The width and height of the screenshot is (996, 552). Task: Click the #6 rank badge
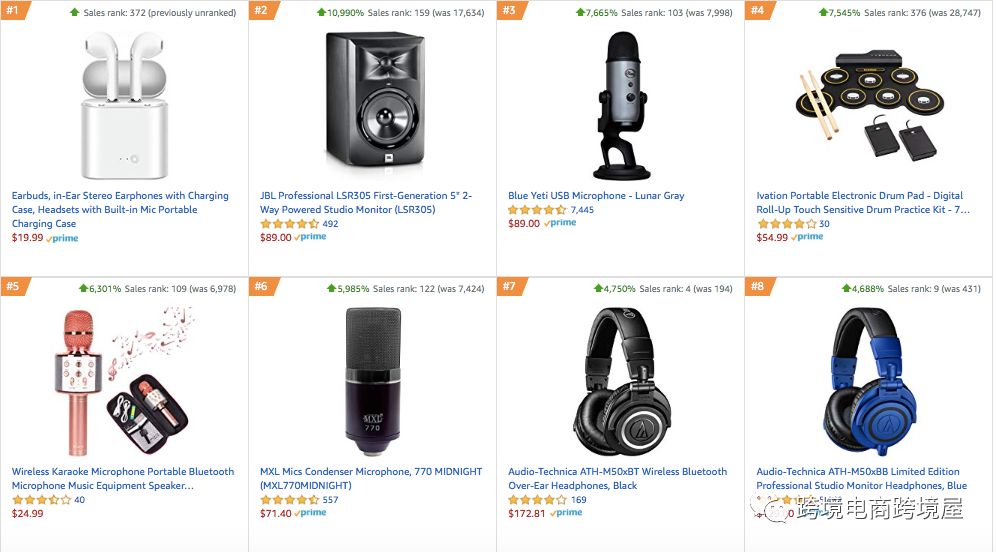(x=261, y=287)
